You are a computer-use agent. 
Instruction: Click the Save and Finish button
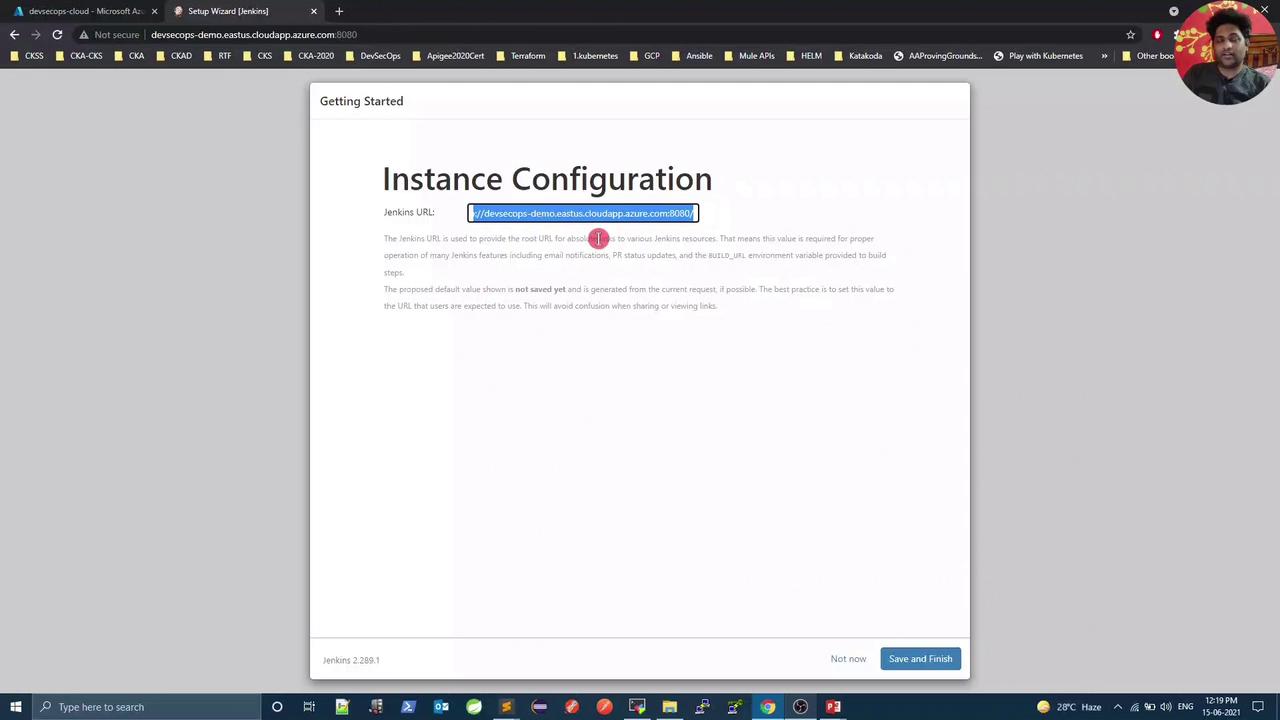click(x=920, y=659)
